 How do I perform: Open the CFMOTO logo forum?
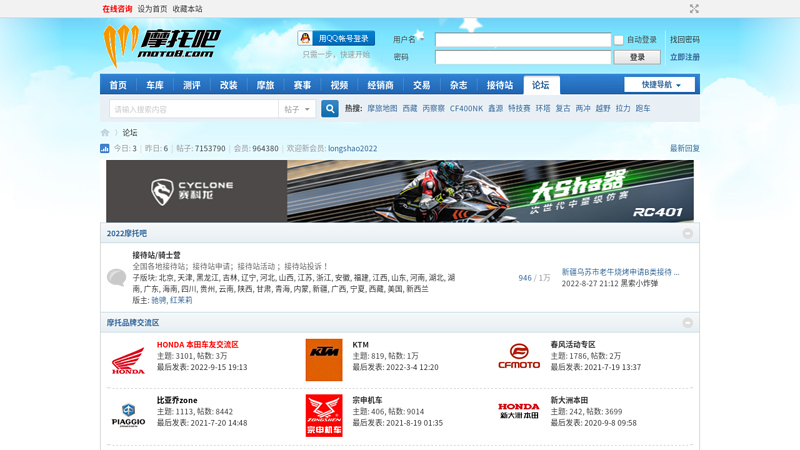coord(519,356)
